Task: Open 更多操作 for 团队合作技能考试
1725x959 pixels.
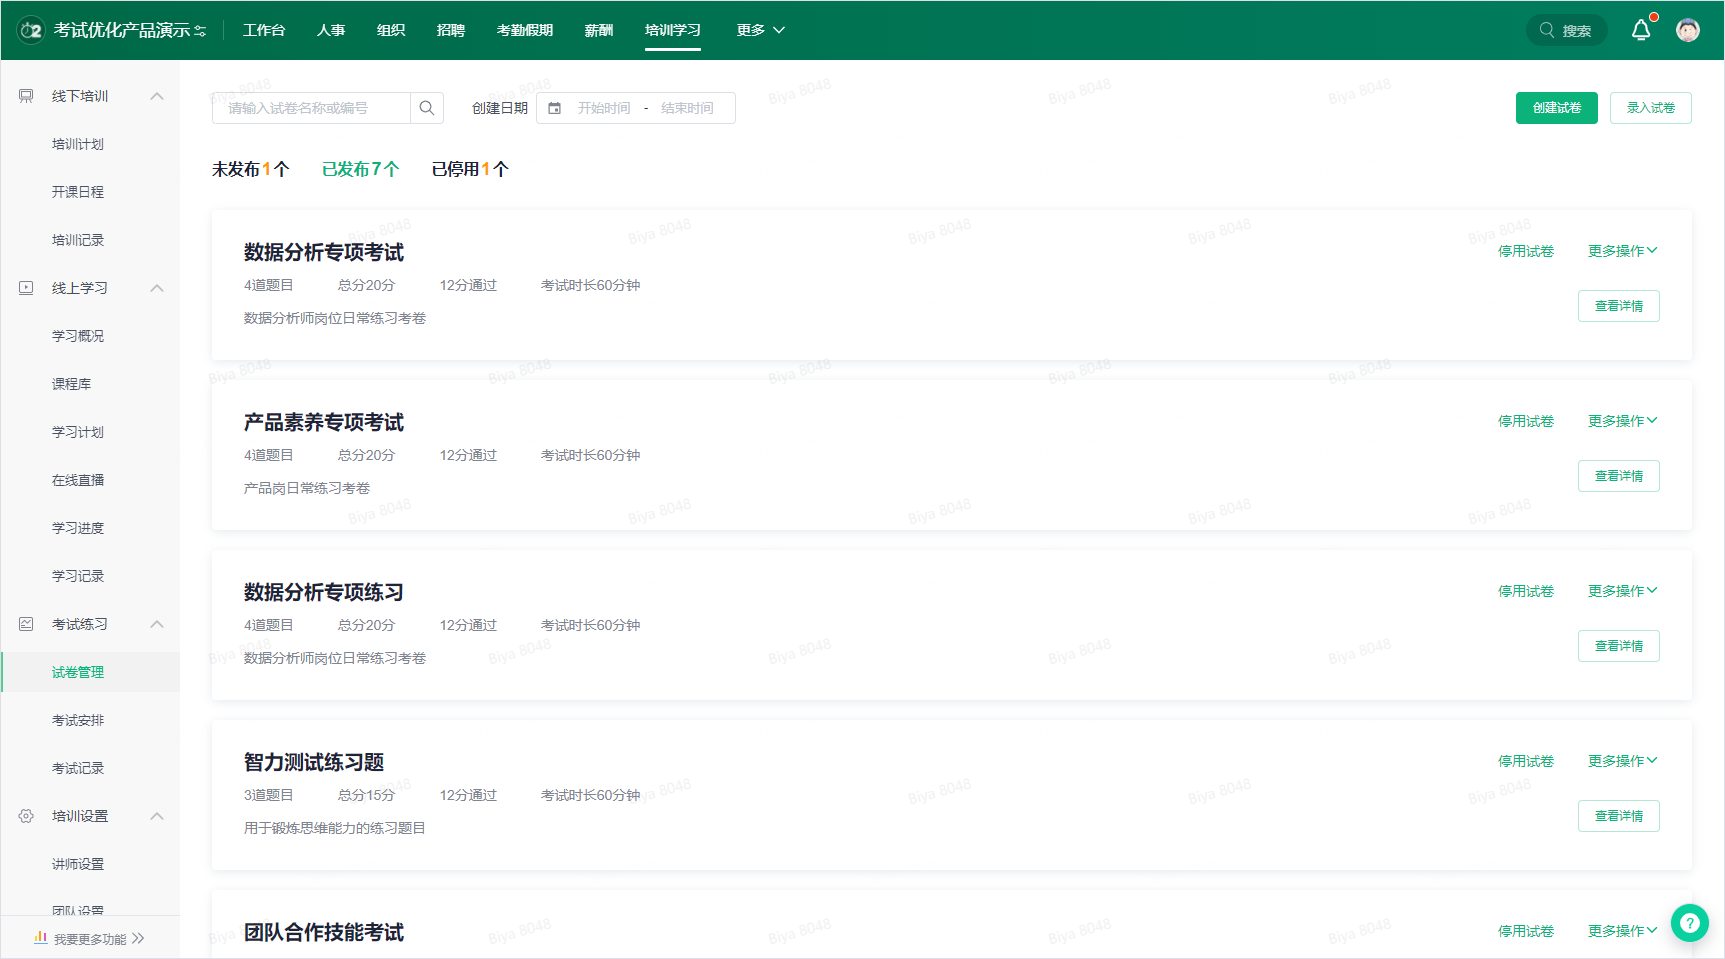Action: click(x=1623, y=931)
